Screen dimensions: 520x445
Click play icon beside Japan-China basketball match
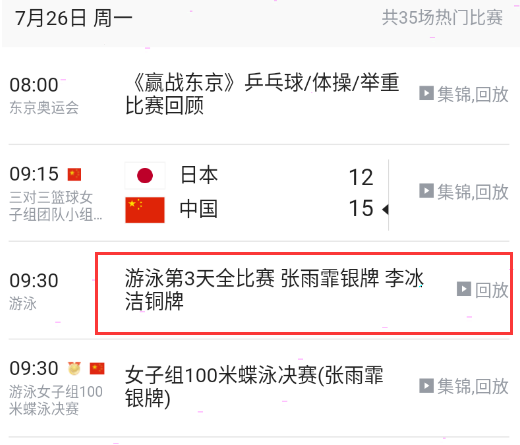tap(426, 191)
